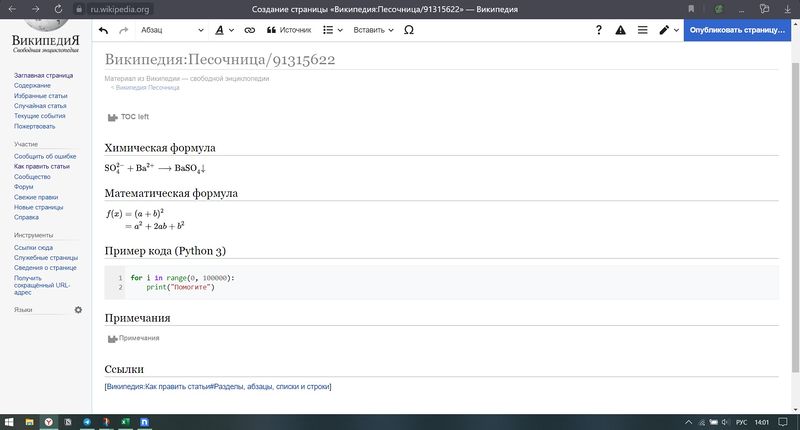Switch editor mode via pencil dropdown

click(x=668, y=30)
